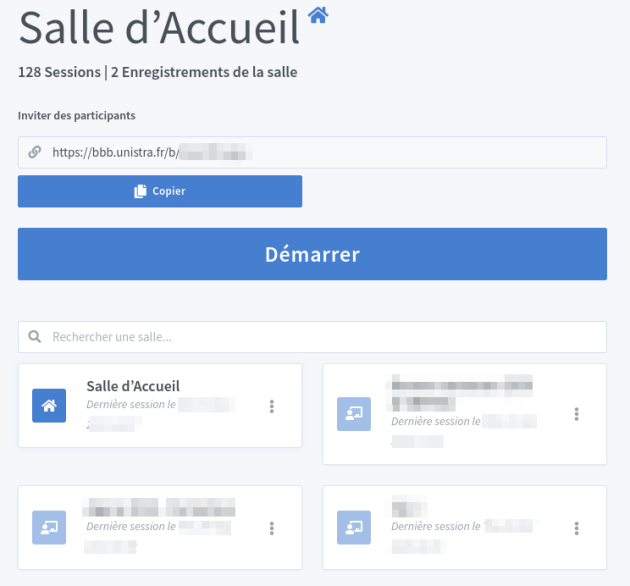This screenshot has width=630, height=586.
Task: Click the chain link icon in invite field
Action: pyautogui.click(x=35, y=152)
